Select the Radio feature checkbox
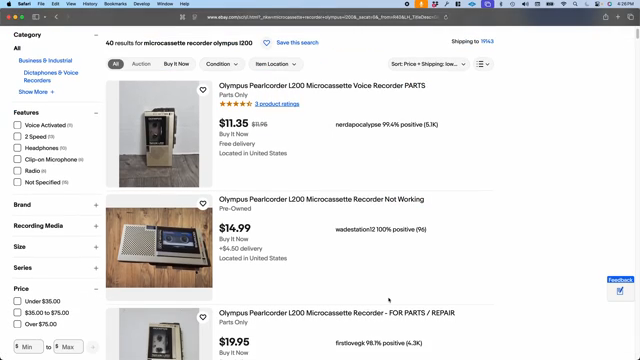This screenshot has width=640, height=360. [17, 171]
